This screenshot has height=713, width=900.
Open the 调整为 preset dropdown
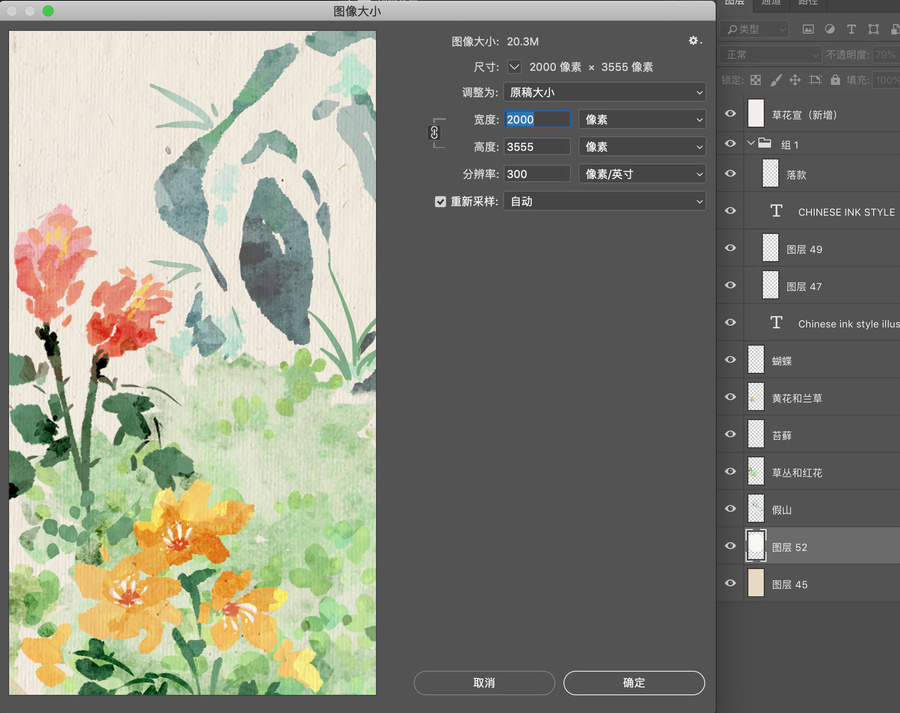[x=604, y=92]
